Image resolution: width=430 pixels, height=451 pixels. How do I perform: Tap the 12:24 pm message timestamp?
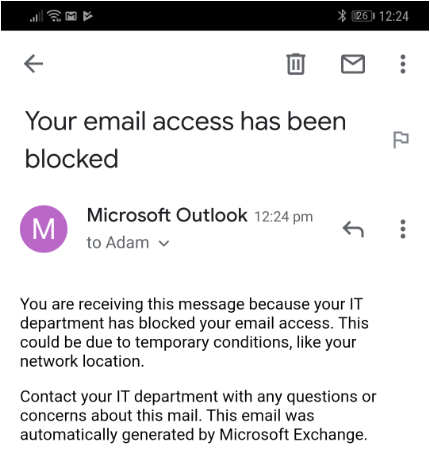click(284, 217)
